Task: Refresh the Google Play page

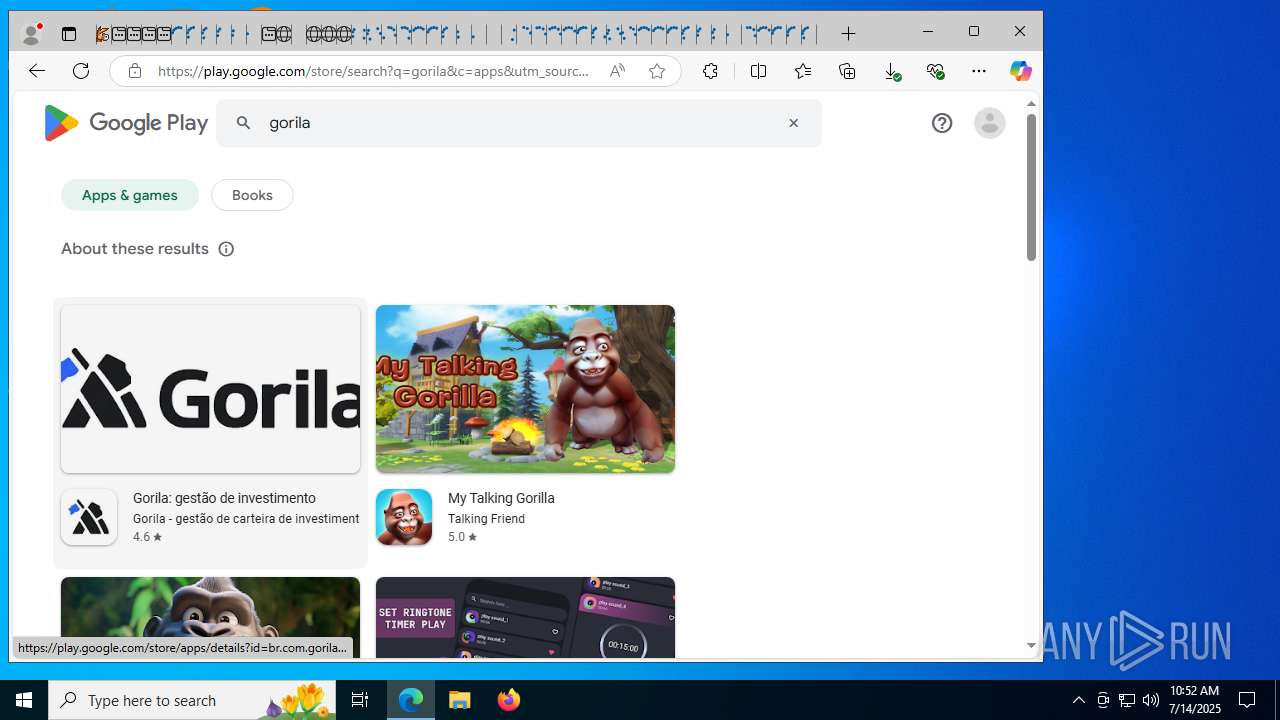Action: click(x=81, y=71)
